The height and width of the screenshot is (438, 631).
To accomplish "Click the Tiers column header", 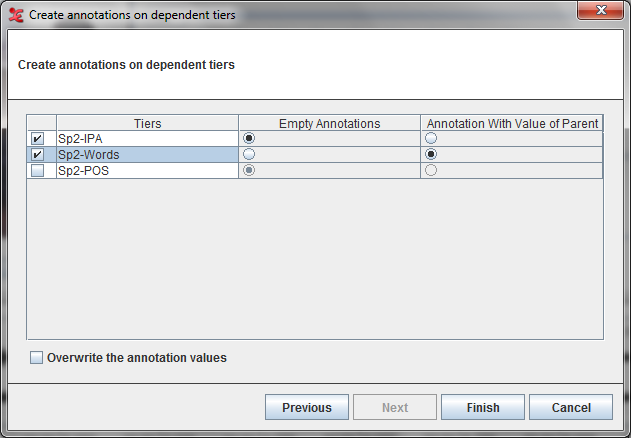I will click(147, 123).
